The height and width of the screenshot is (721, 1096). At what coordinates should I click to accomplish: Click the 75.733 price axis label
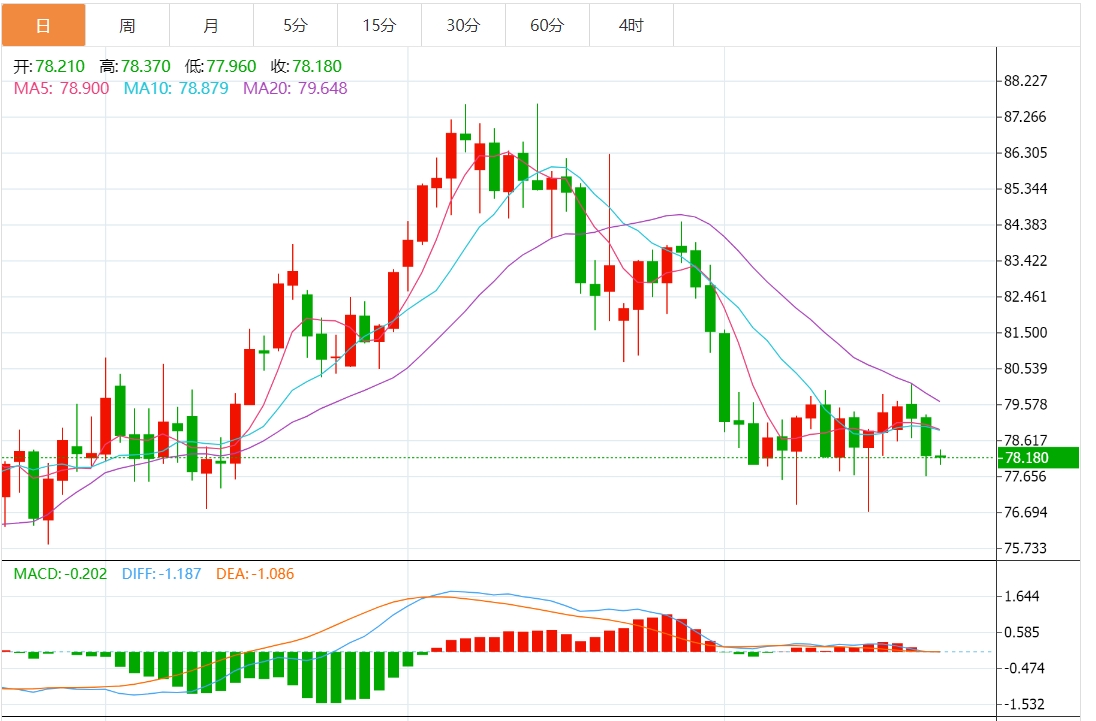click(x=1025, y=548)
